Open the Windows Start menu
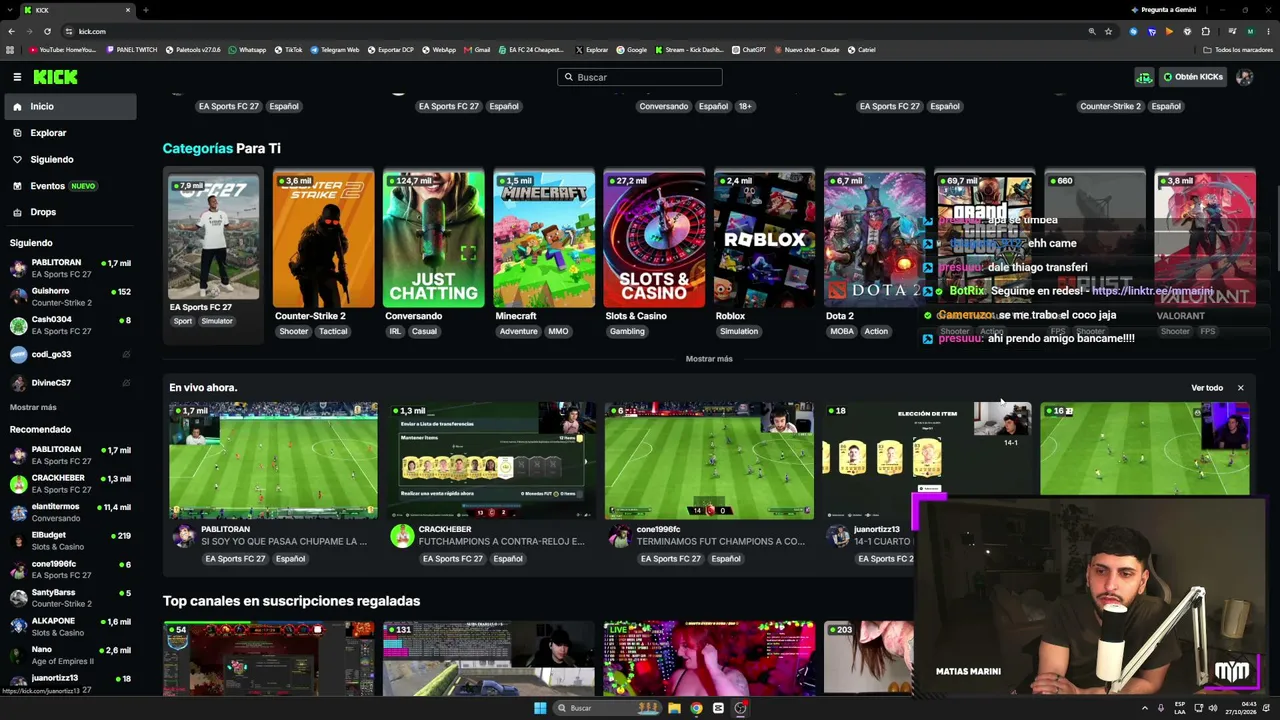 pyautogui.click(x=540, y=708)
